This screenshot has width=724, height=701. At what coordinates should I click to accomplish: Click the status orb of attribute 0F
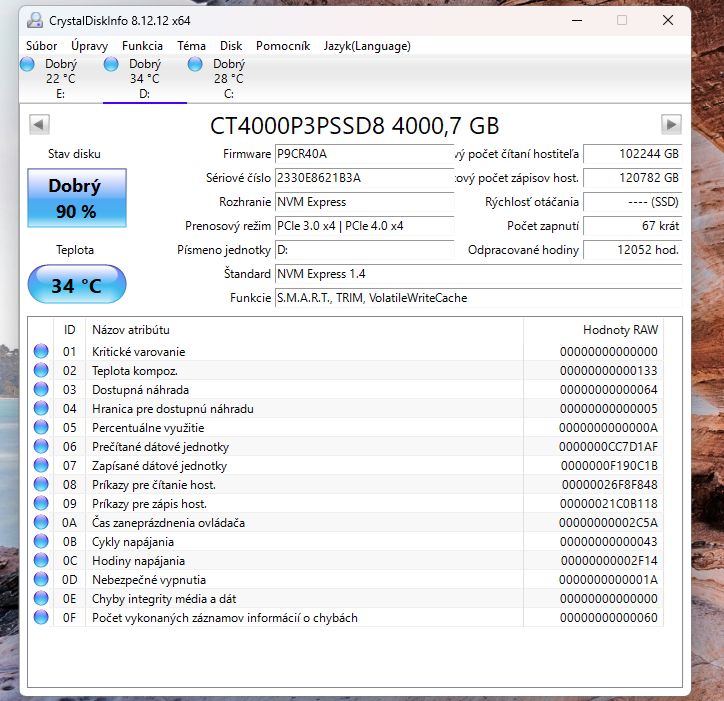coord(41,617)
